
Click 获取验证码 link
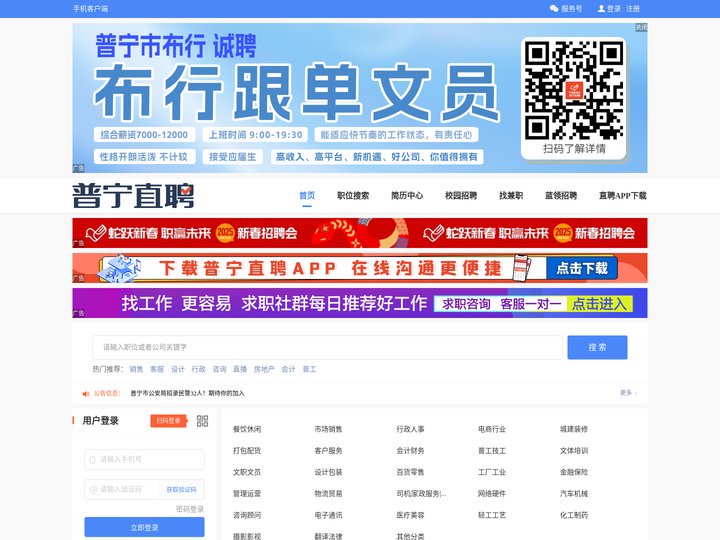point(181,489)
